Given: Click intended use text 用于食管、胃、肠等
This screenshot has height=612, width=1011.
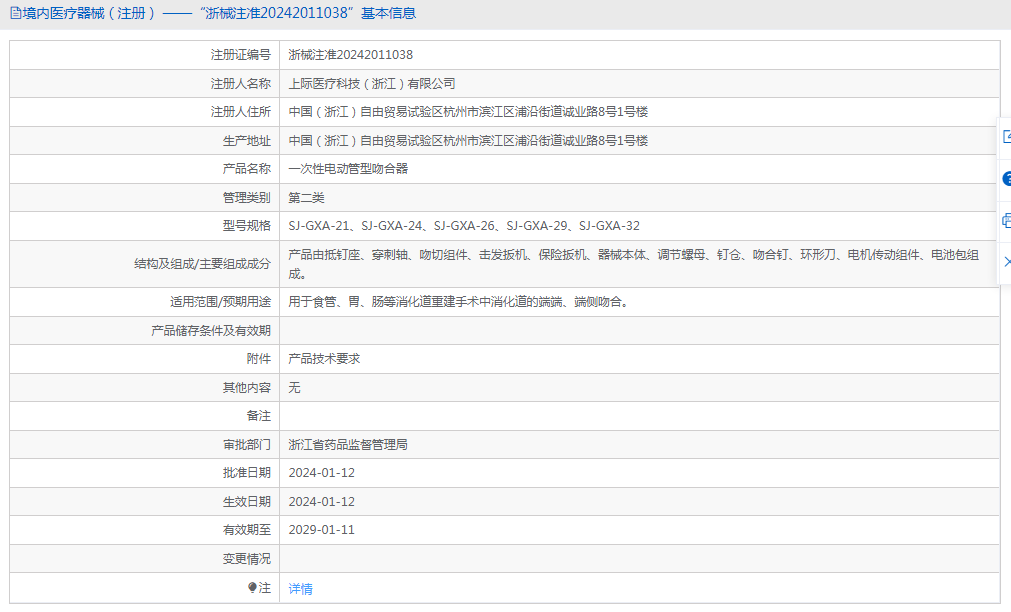Looking at the screenshot, I should [x=458, y=302].
